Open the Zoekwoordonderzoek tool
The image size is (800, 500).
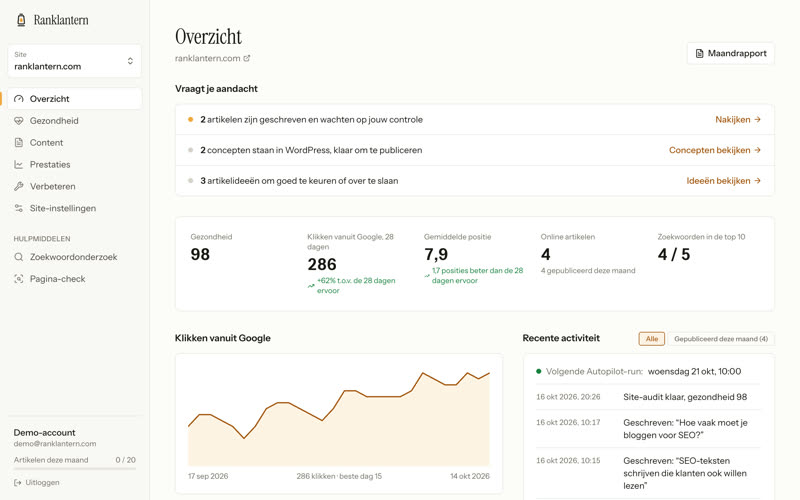pos(74,257)
